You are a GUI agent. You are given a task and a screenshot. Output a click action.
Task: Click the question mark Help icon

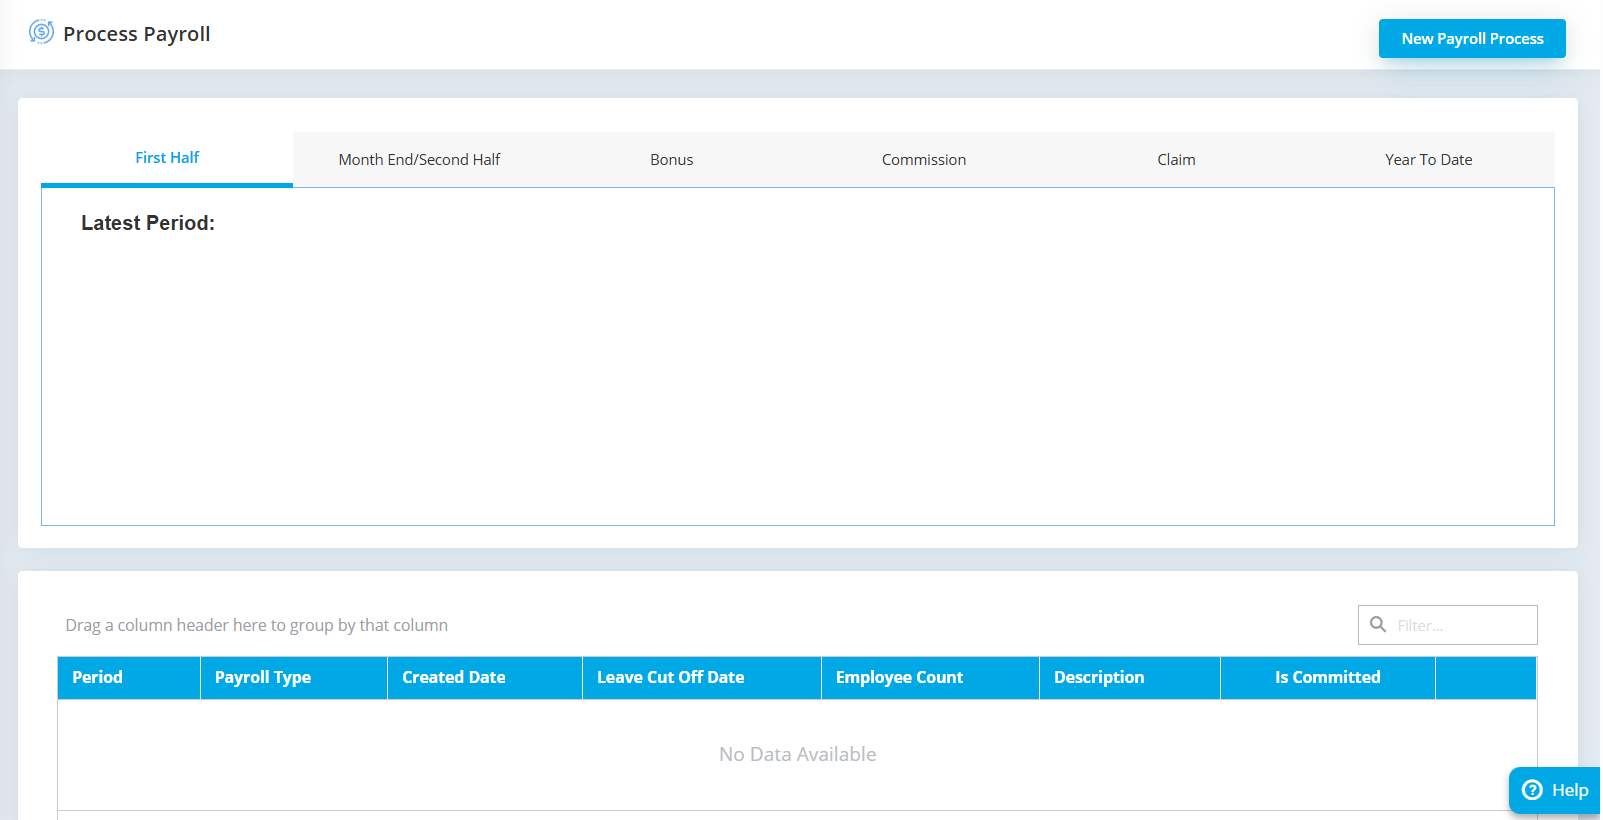tap(1531, 790)
